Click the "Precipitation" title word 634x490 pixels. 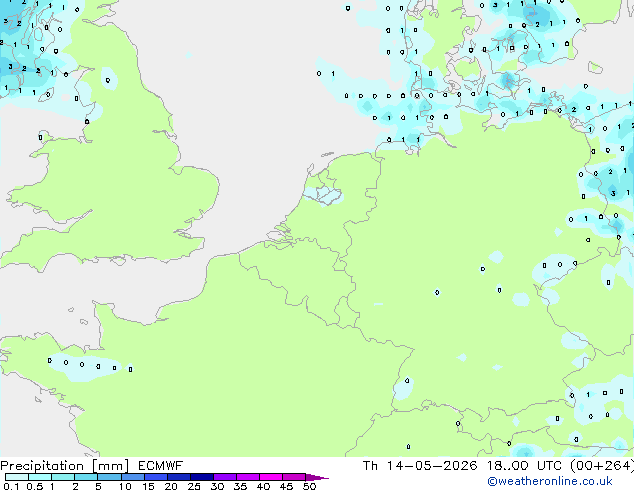(42, 466)
